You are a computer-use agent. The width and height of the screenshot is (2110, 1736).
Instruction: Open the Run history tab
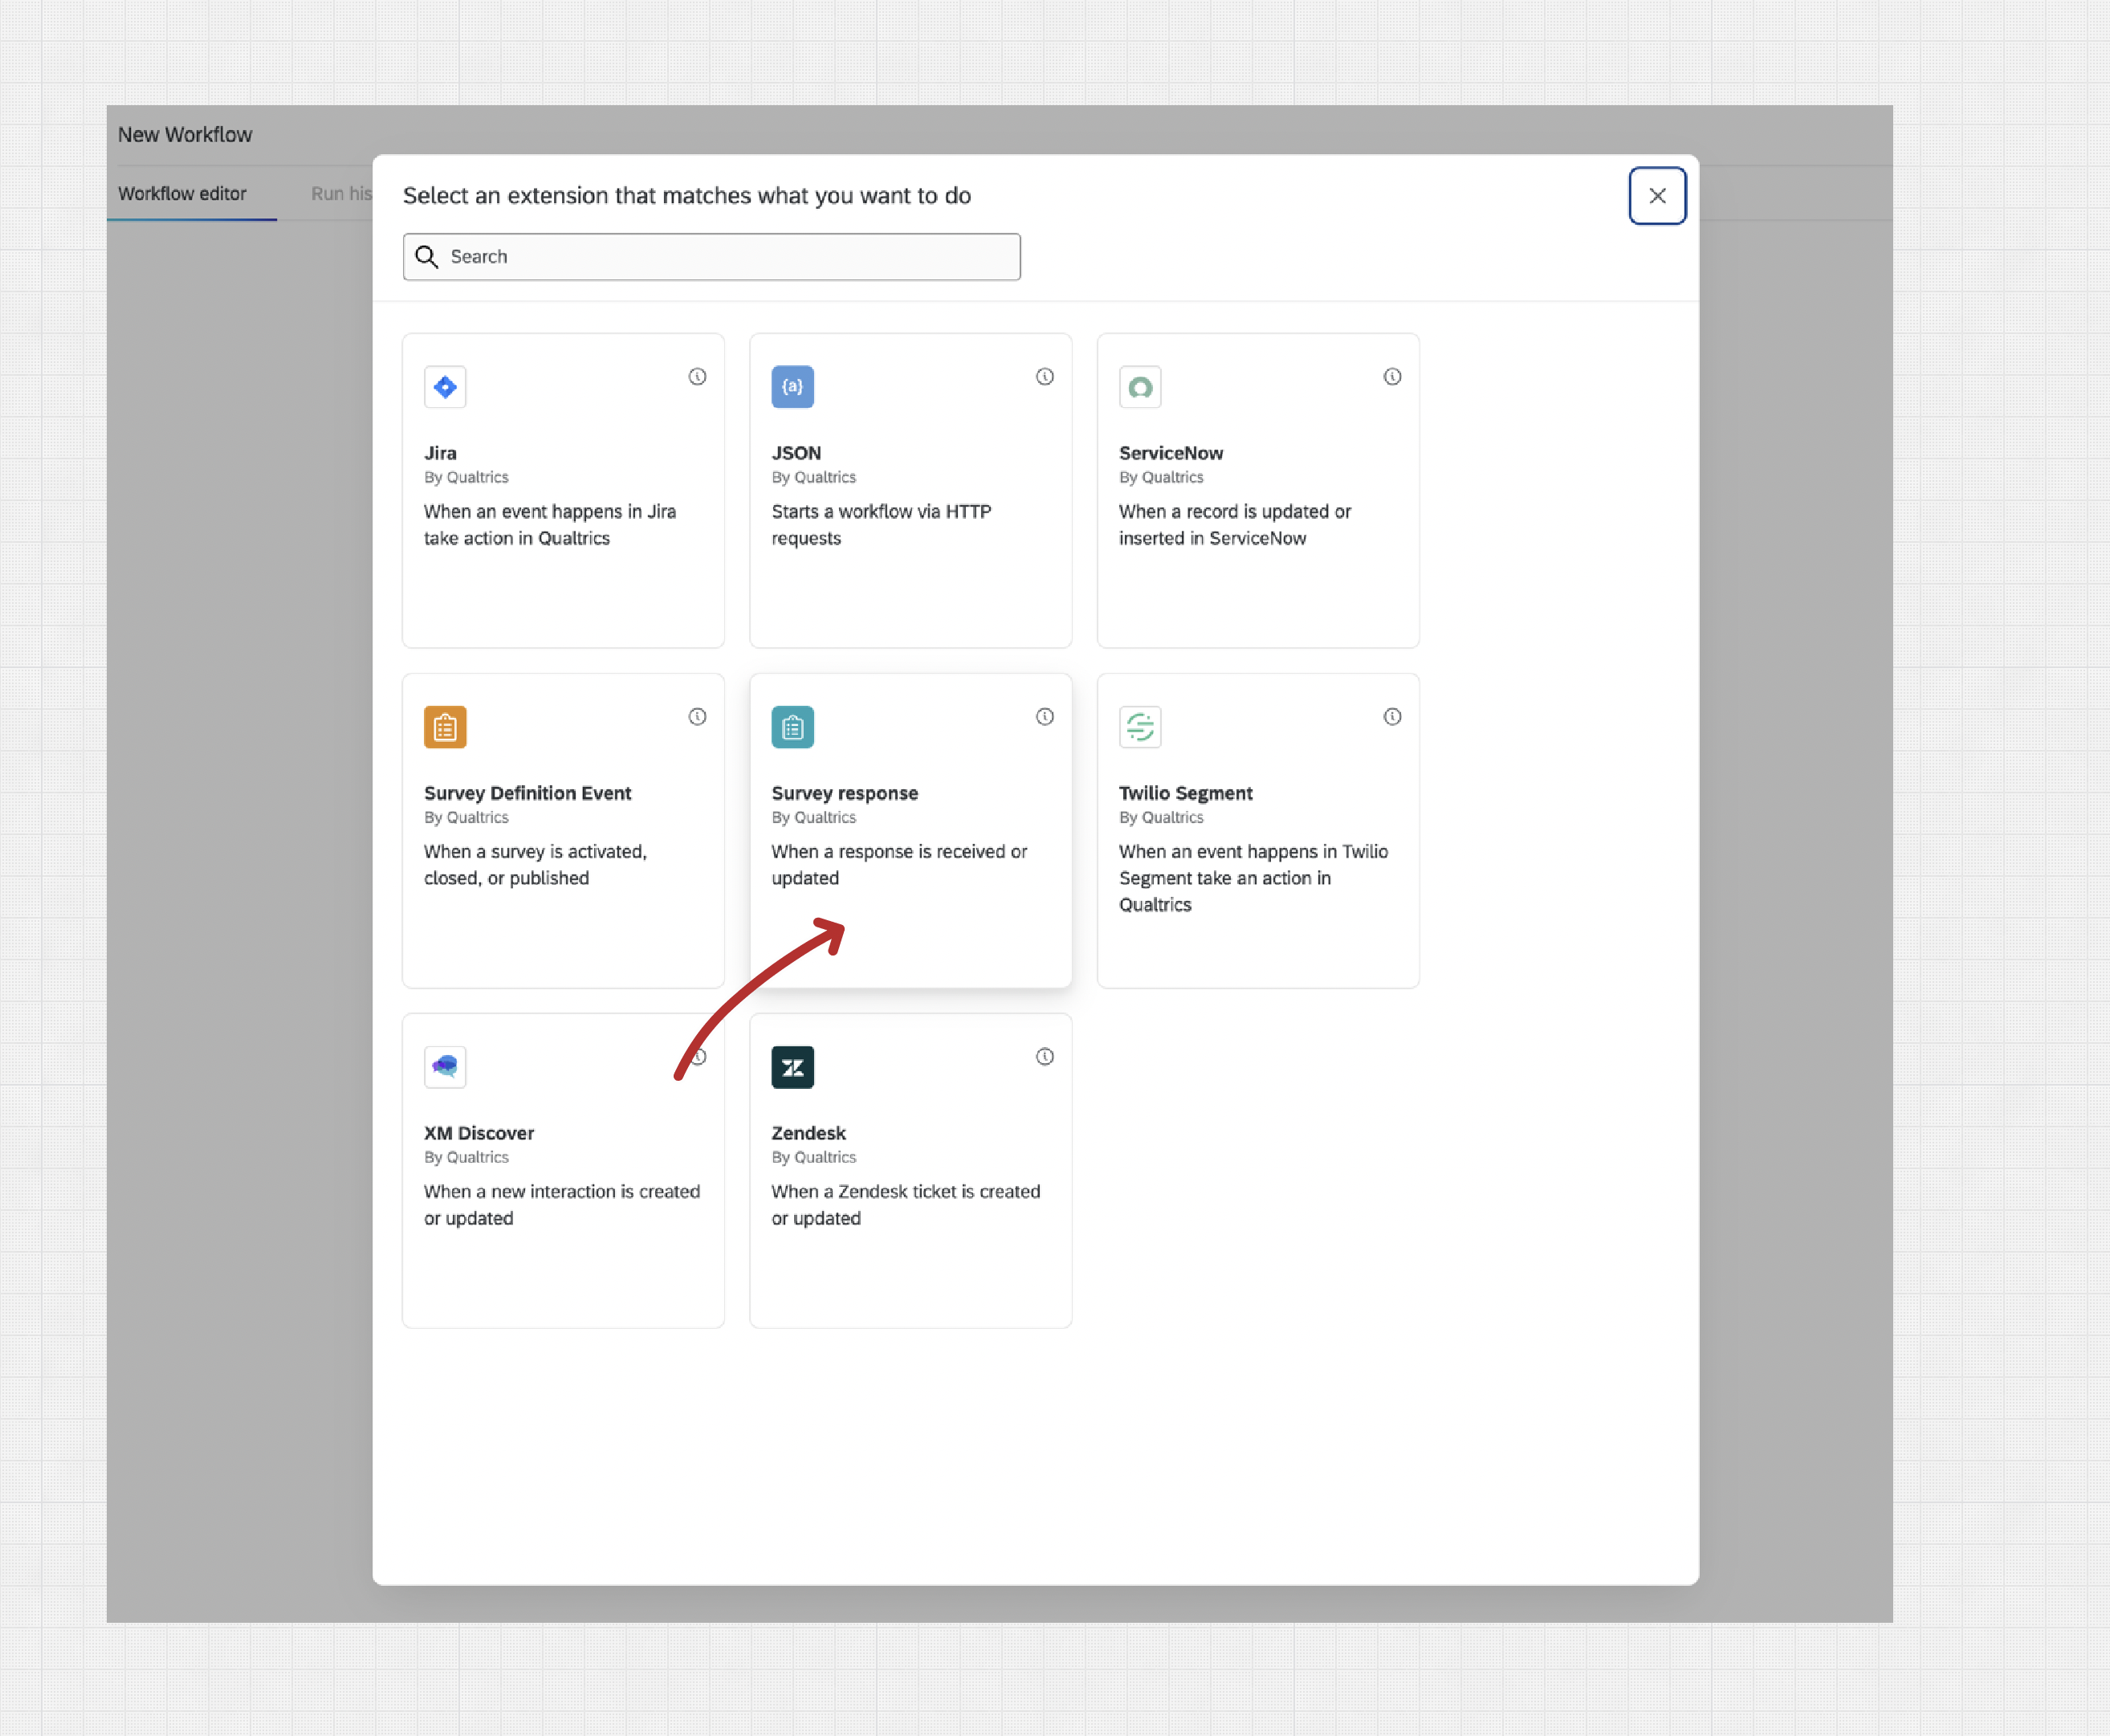point(341,194)
